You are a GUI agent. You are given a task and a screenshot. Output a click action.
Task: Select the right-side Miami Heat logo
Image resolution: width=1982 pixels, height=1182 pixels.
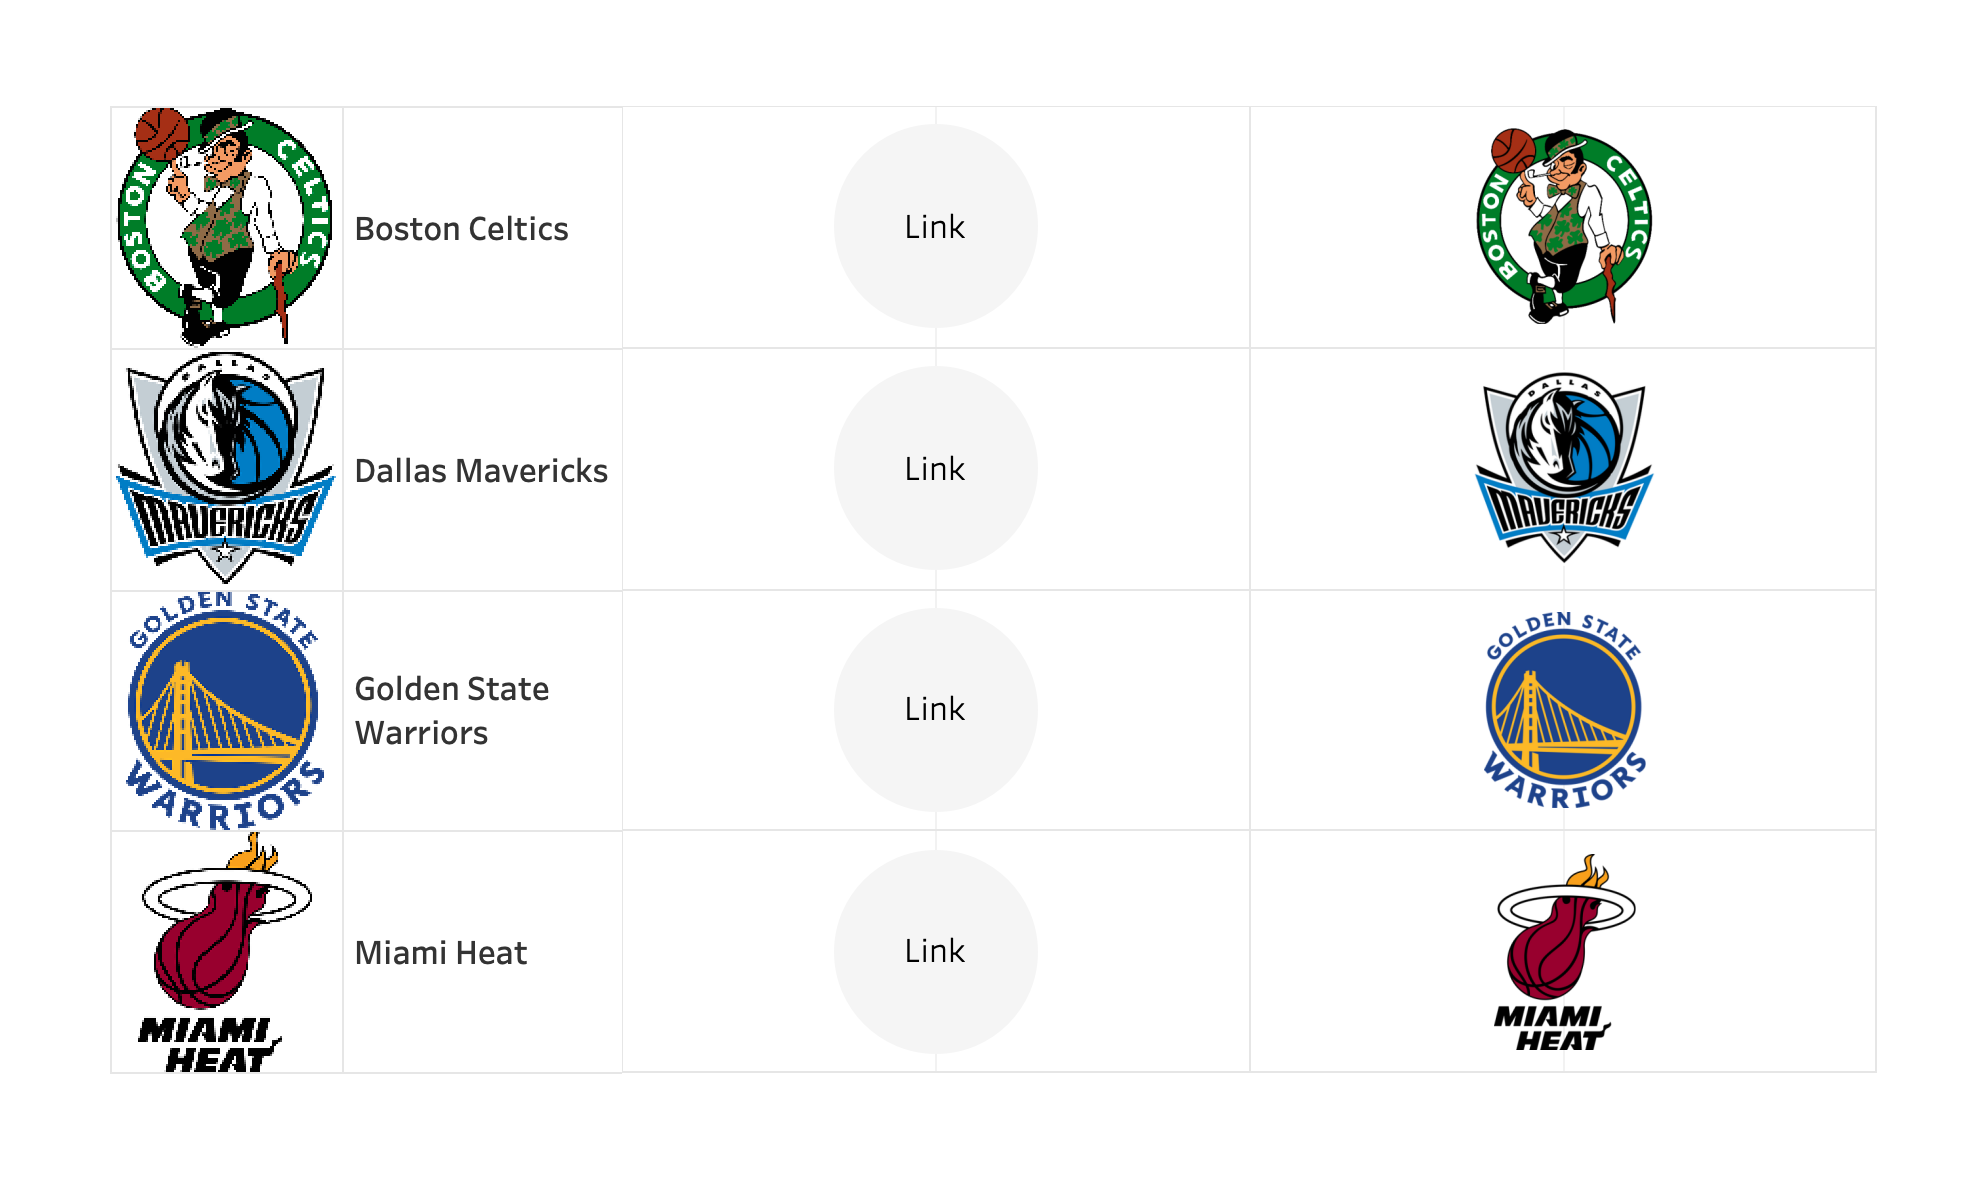pos(1563,952)
